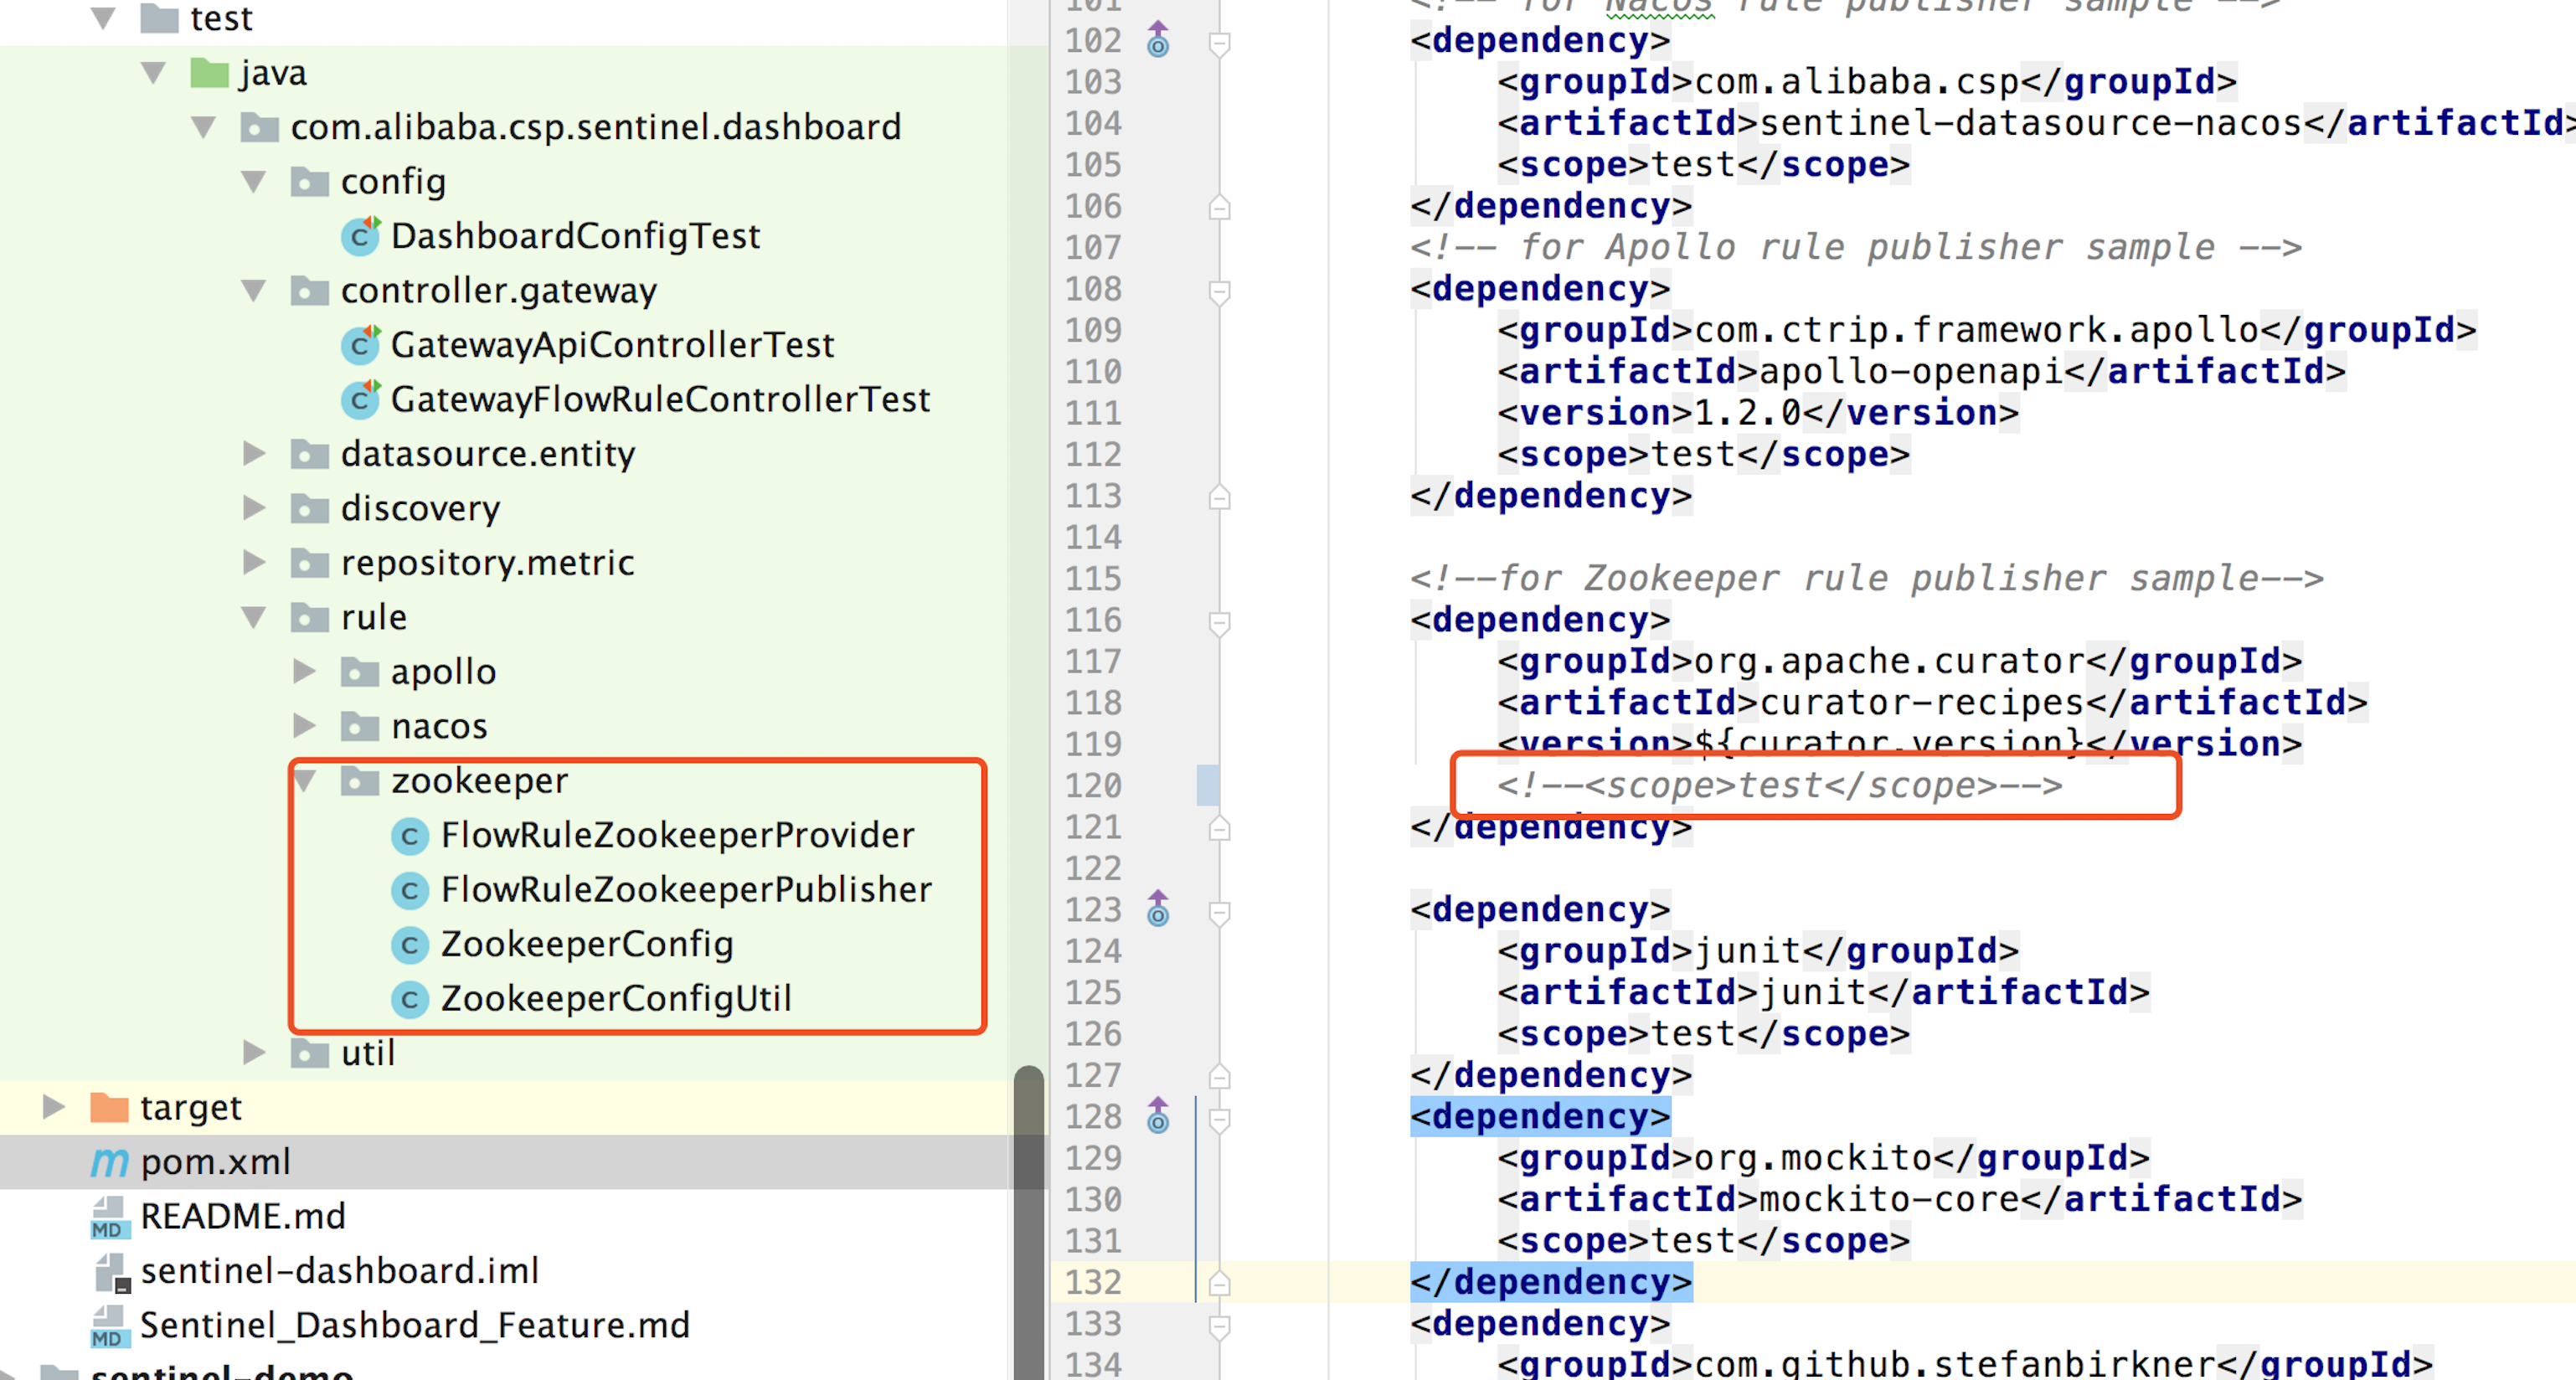
Task: Fold curator dependency block at line 116
Action: (x=1219, y=622)
